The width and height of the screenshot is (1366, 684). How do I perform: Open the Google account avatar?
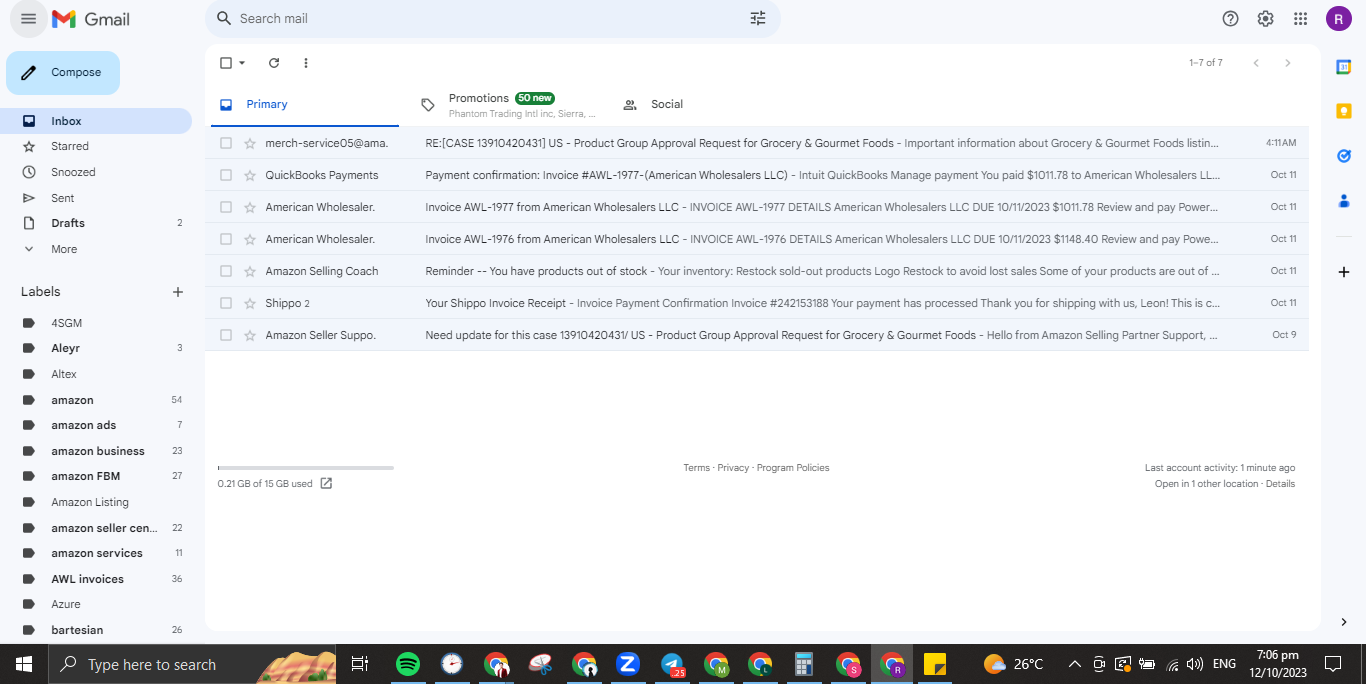pos(1339,18)
